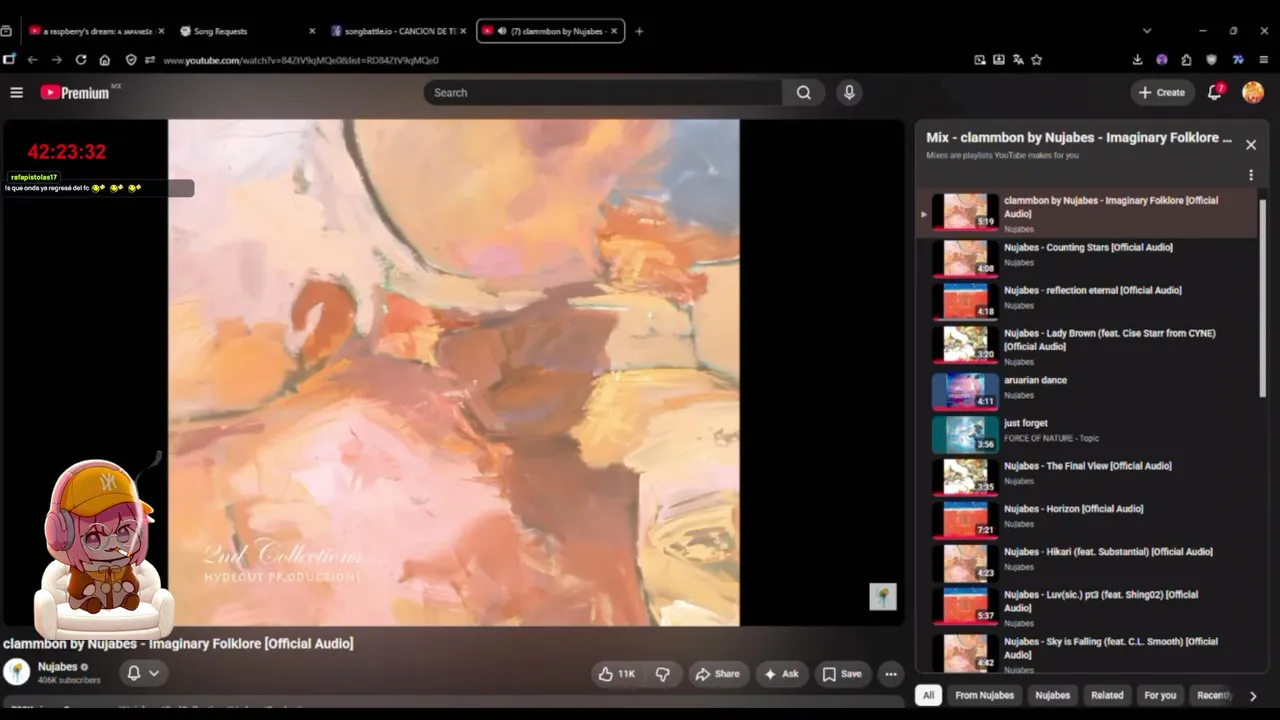Open browser downloads arrow icon
The height and width of the screenshot is (720, 1280).
[x=1137, y=60]
